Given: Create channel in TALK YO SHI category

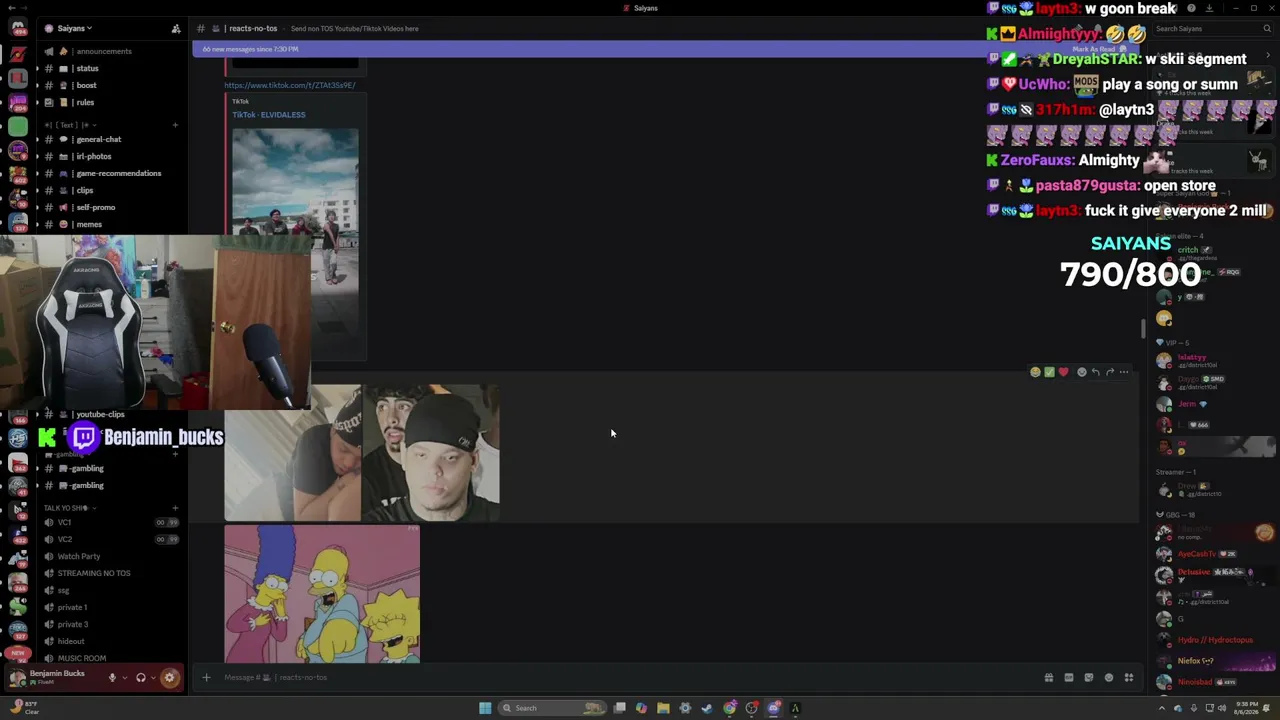Looking at the screenshot, I should [175, 508].
